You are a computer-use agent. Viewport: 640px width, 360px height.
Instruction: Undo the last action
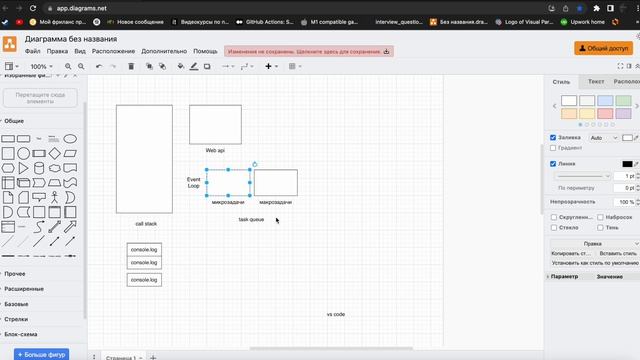(x=99, y=66)
